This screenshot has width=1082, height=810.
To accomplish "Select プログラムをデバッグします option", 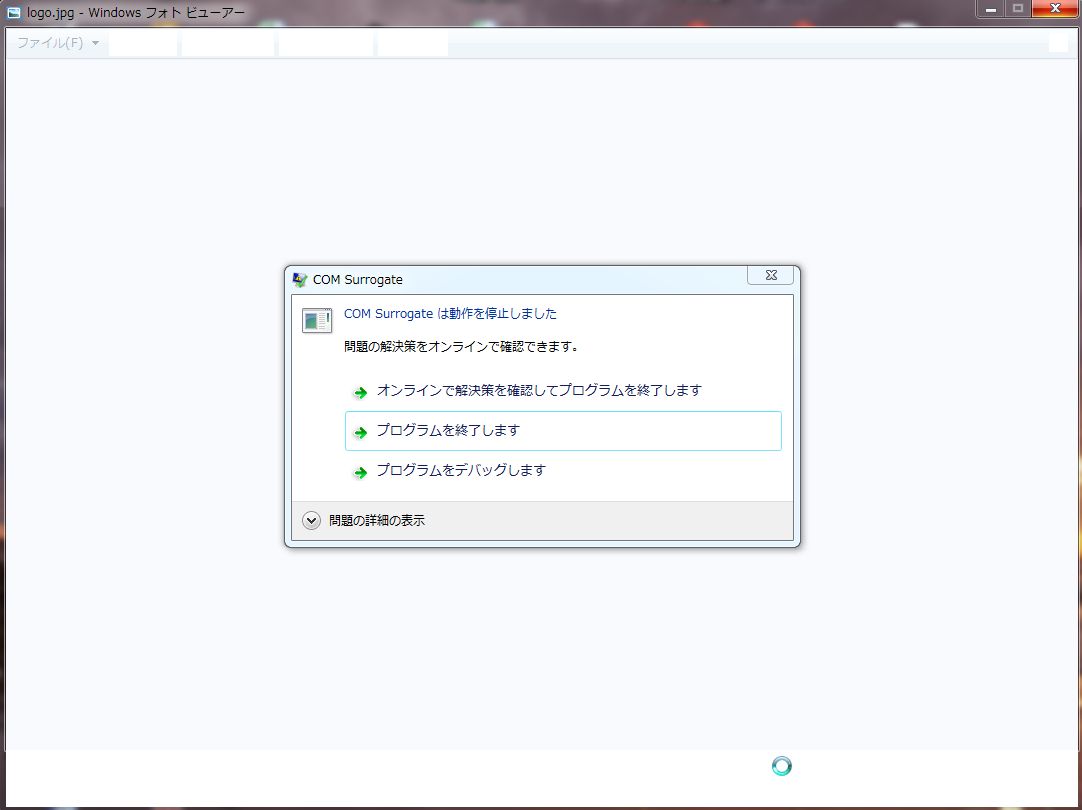I will click(563, 471).
